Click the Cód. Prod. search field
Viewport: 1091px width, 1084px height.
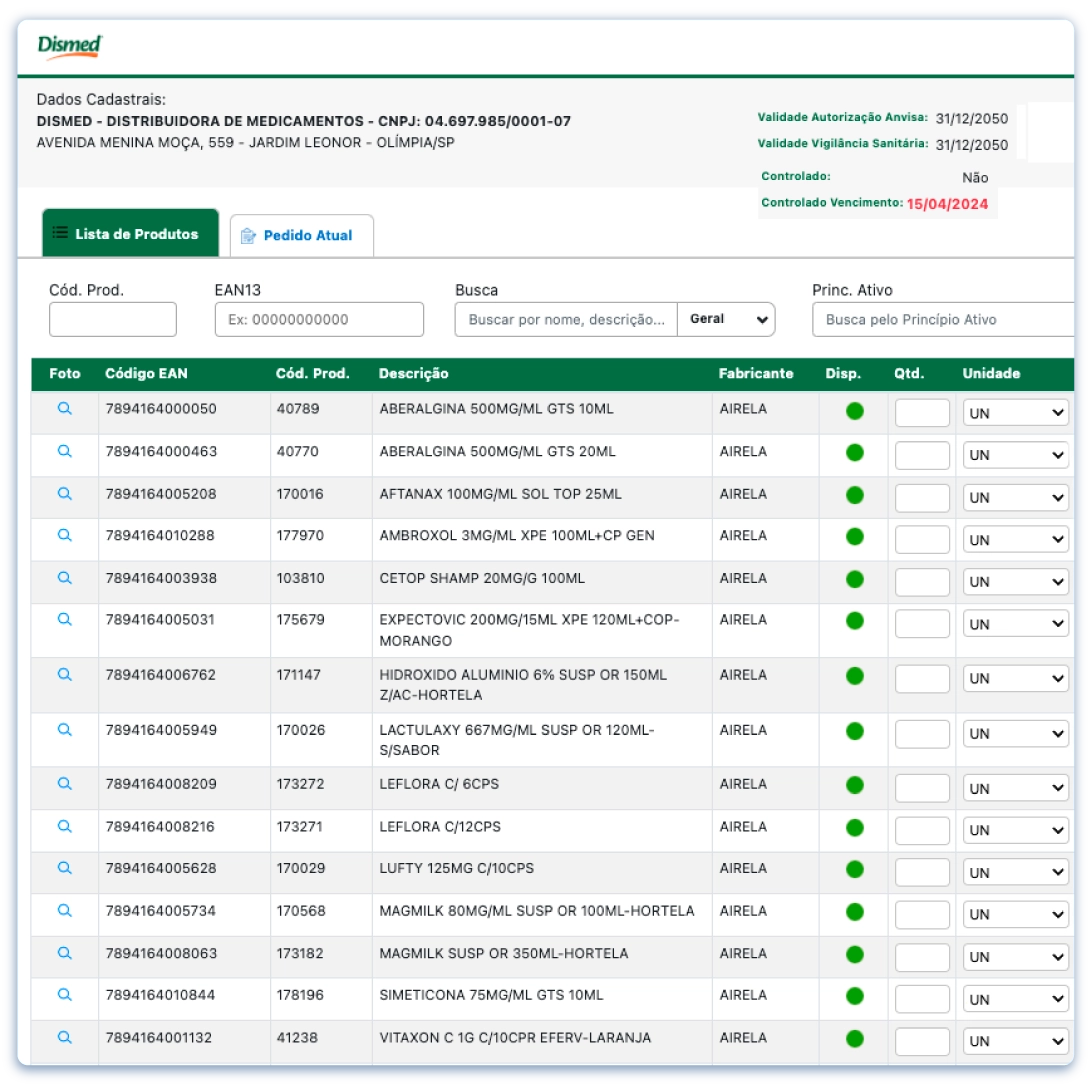click(x=113, y=320)
